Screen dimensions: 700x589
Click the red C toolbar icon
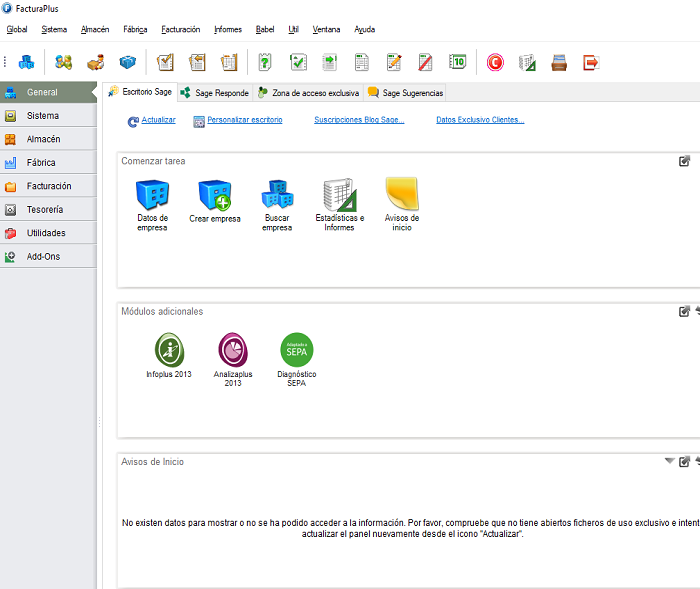tap(494, 63)
